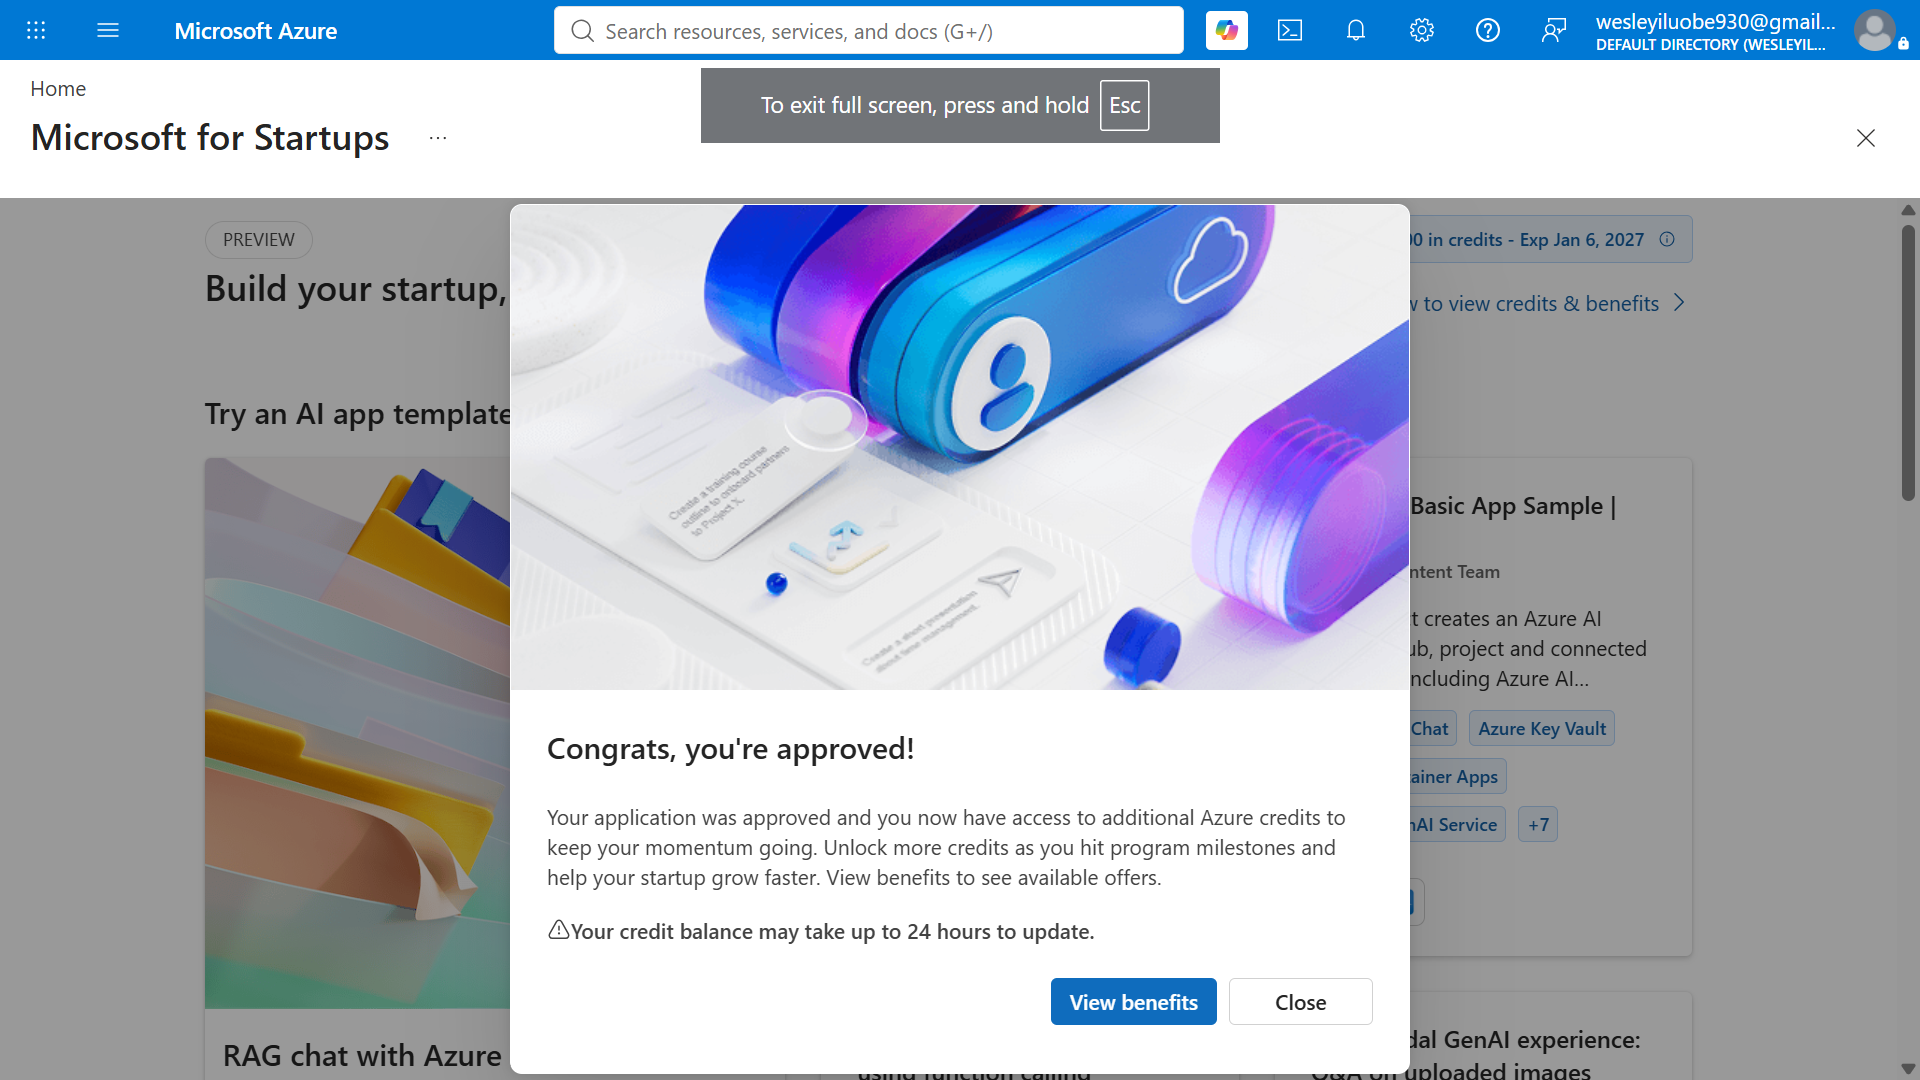Open view credits & benefits chevron
The image size is (1920, 1080).
pyautogui.click(x=1680, y=303)
